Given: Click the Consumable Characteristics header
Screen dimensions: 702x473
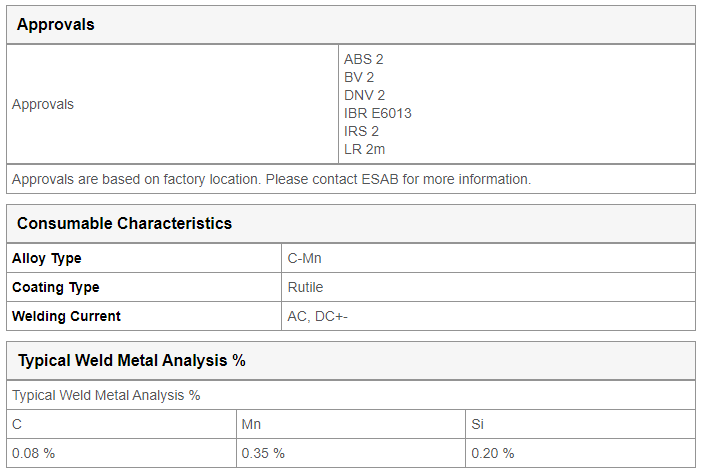Looking at the screenshot, I should pyautogui.click(x=124, y=223).
